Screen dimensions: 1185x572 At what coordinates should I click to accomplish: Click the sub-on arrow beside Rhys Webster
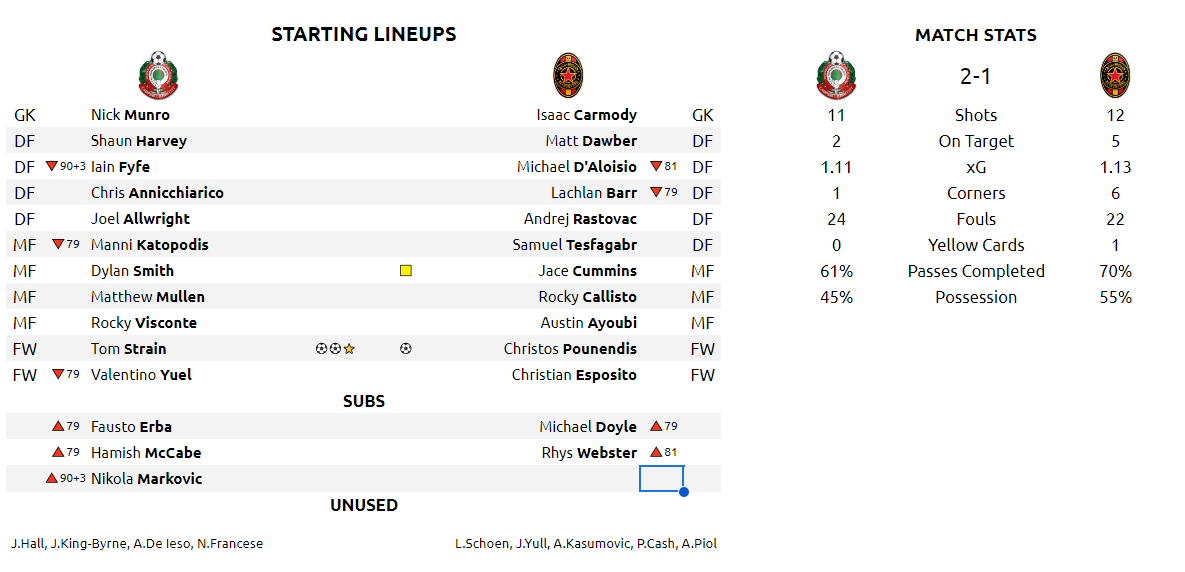656,453
